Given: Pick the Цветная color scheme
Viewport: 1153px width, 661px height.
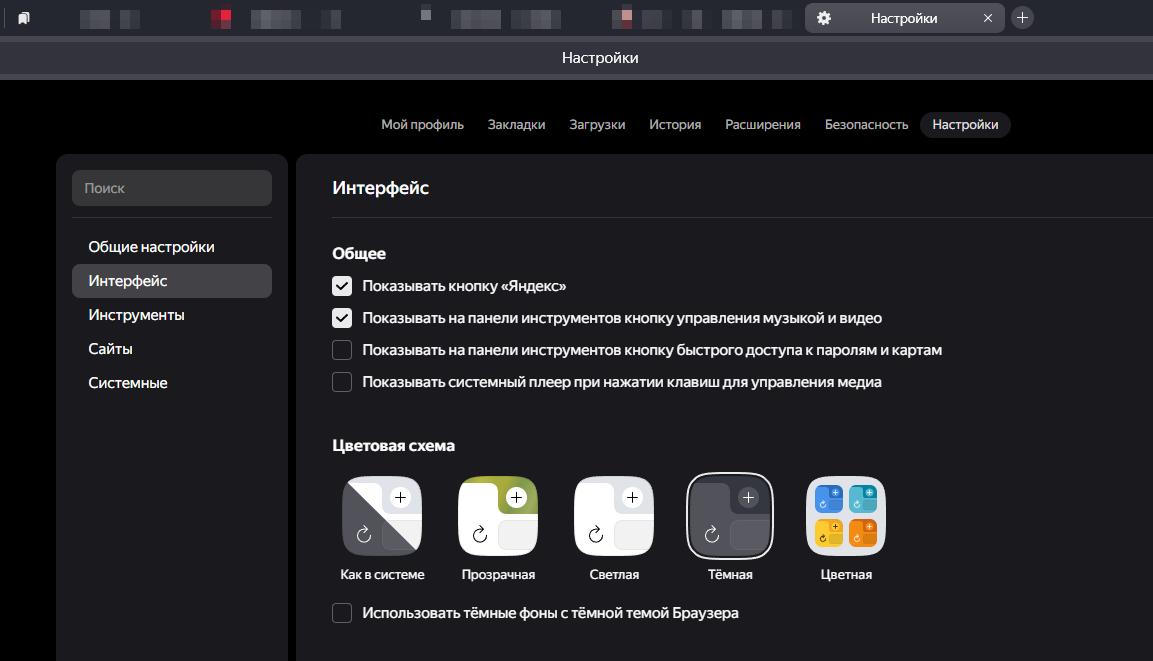Looking at the screenshot, I should point(846,516).
